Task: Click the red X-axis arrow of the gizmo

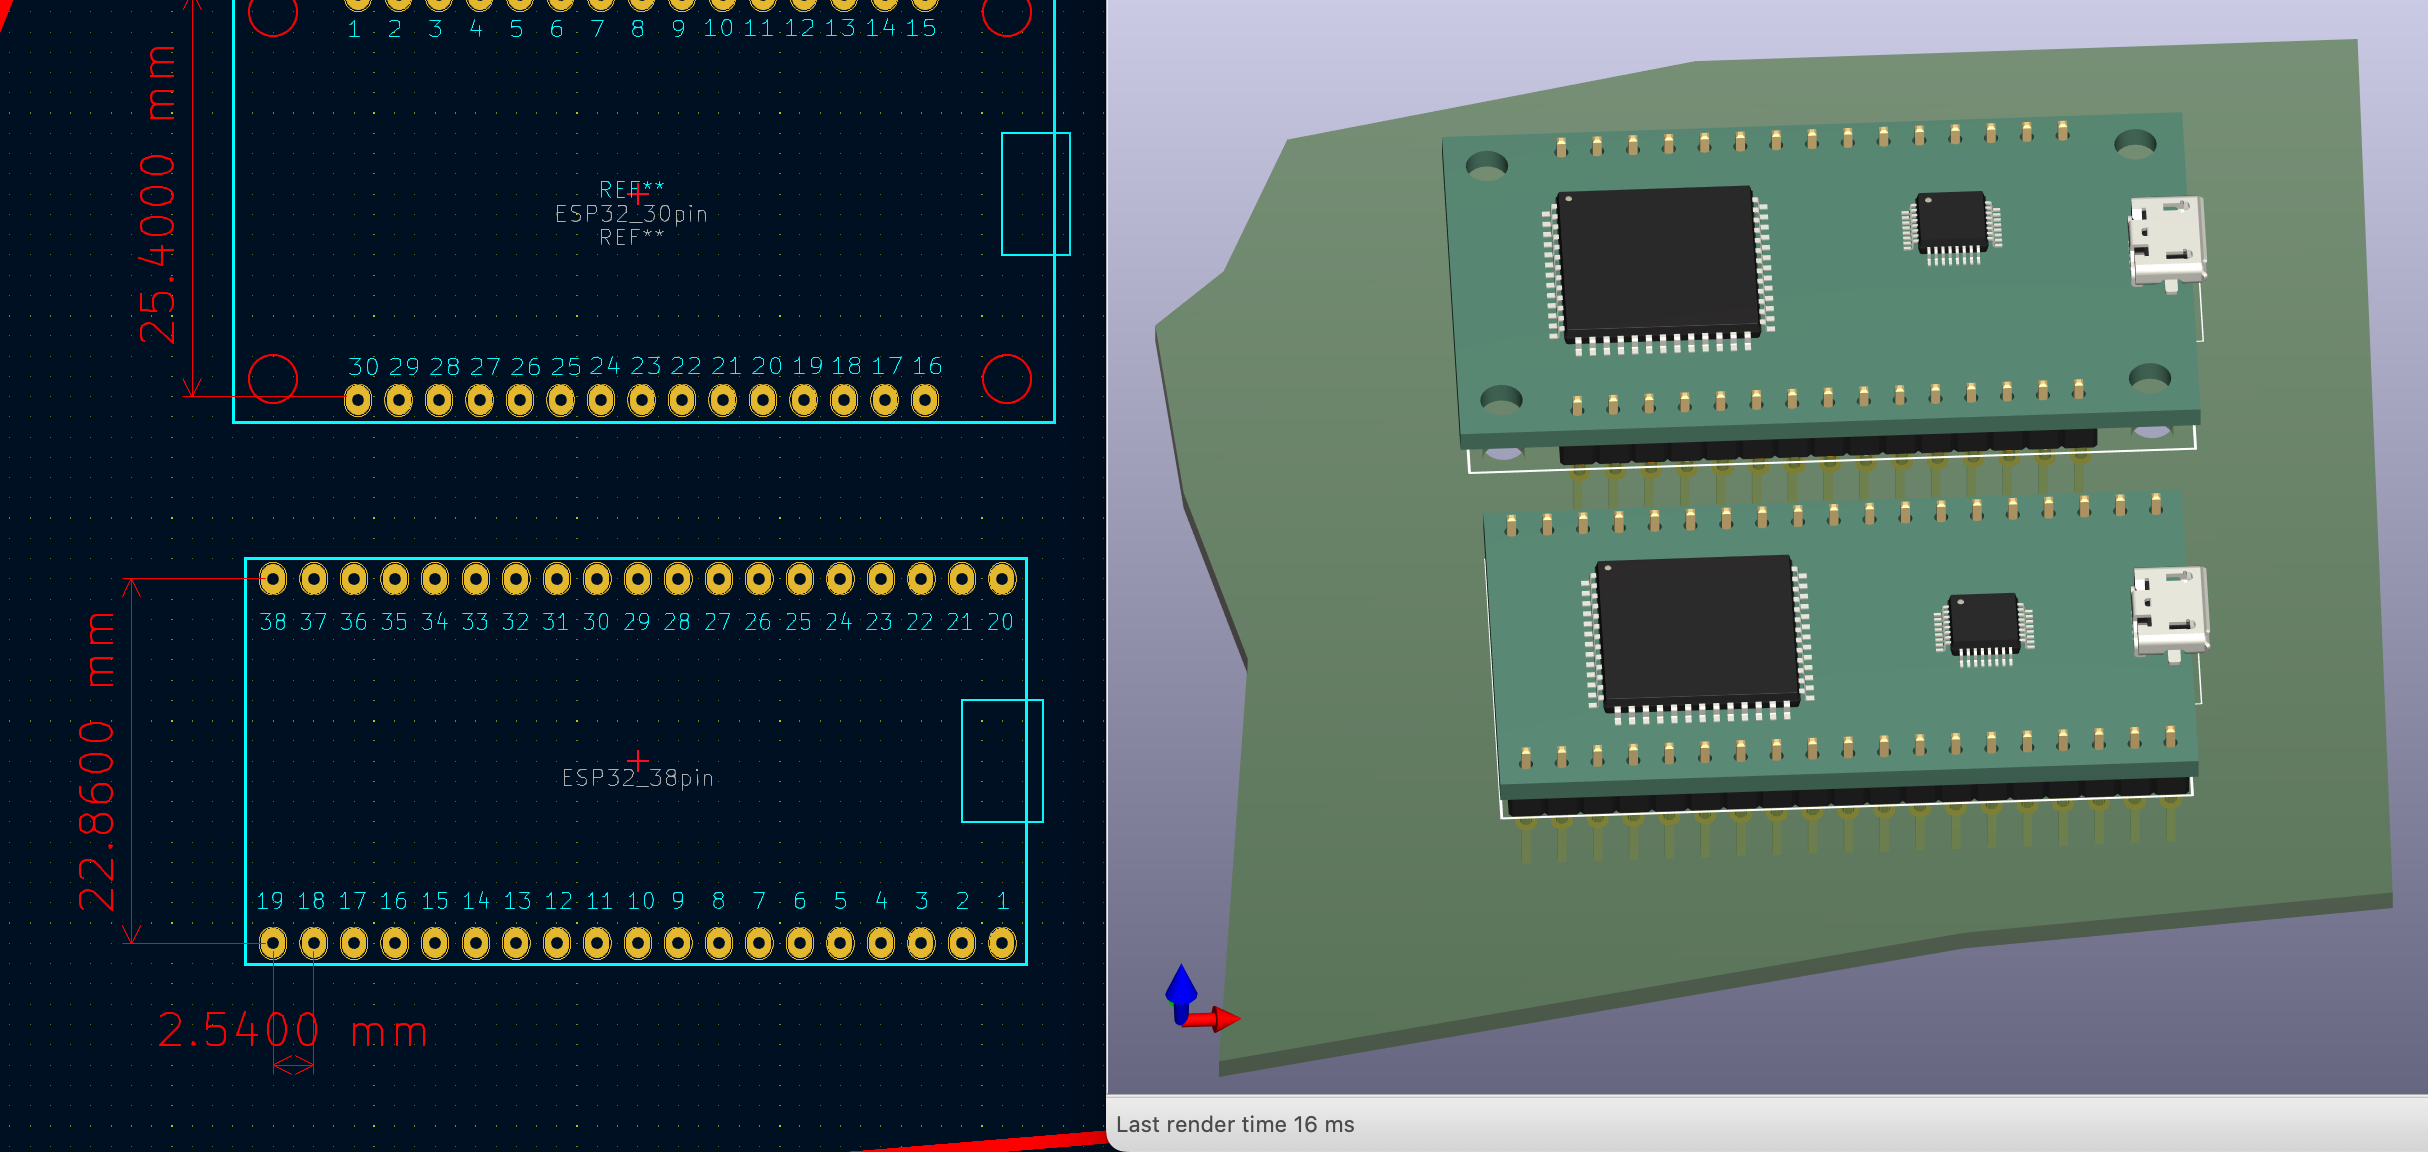Action: click(1213, 1019)
